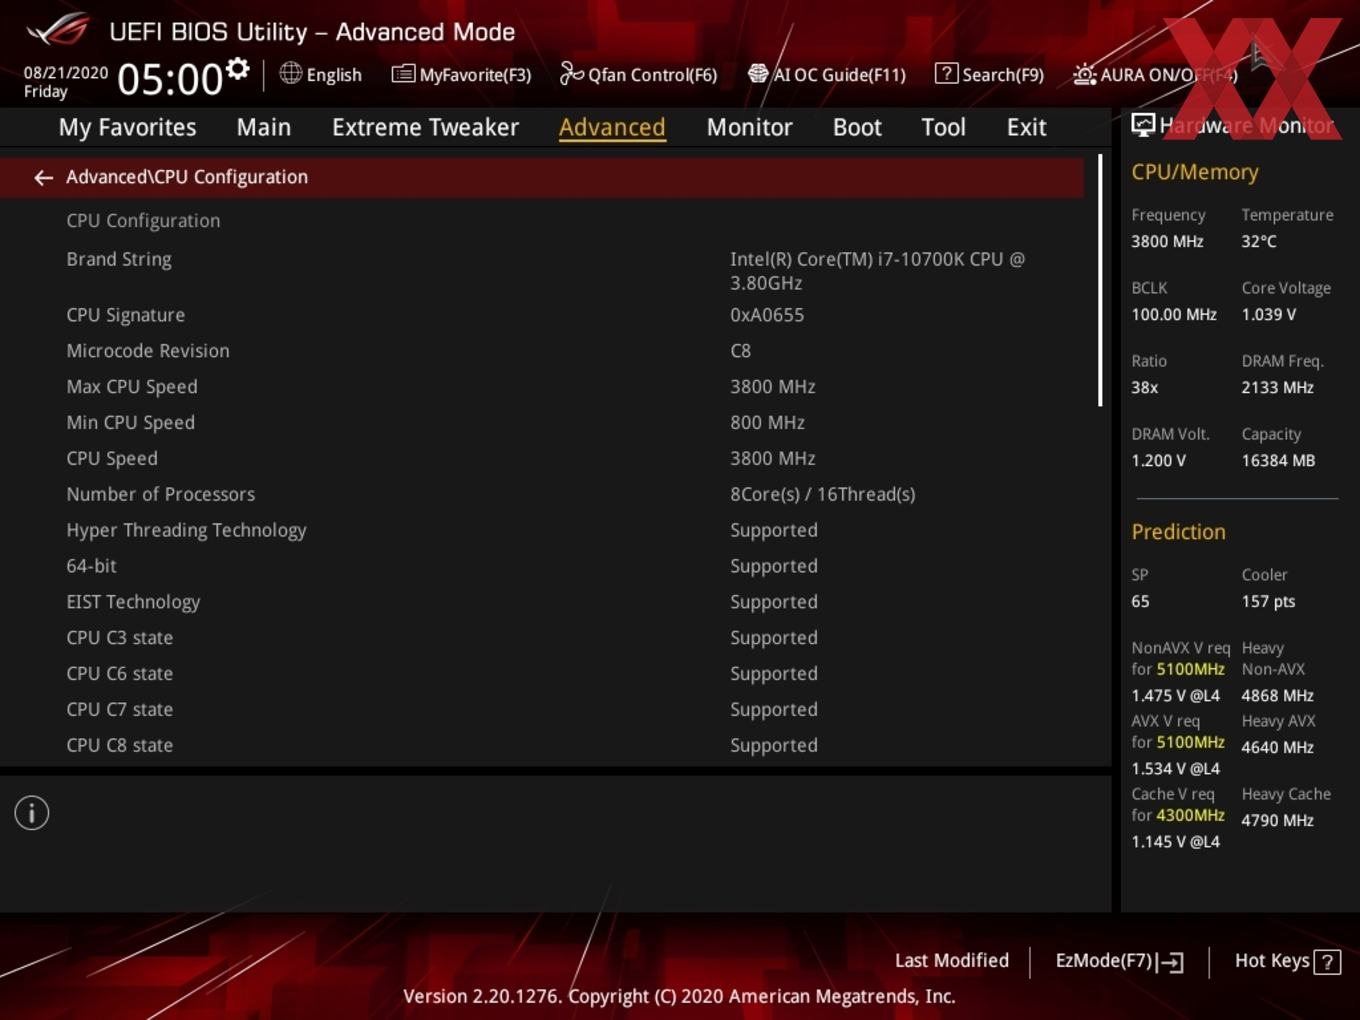The height and width of the screenshot is (1020, 1360).
Task: Click the 157 pts cooler score
Action: tap(1268, 601)
